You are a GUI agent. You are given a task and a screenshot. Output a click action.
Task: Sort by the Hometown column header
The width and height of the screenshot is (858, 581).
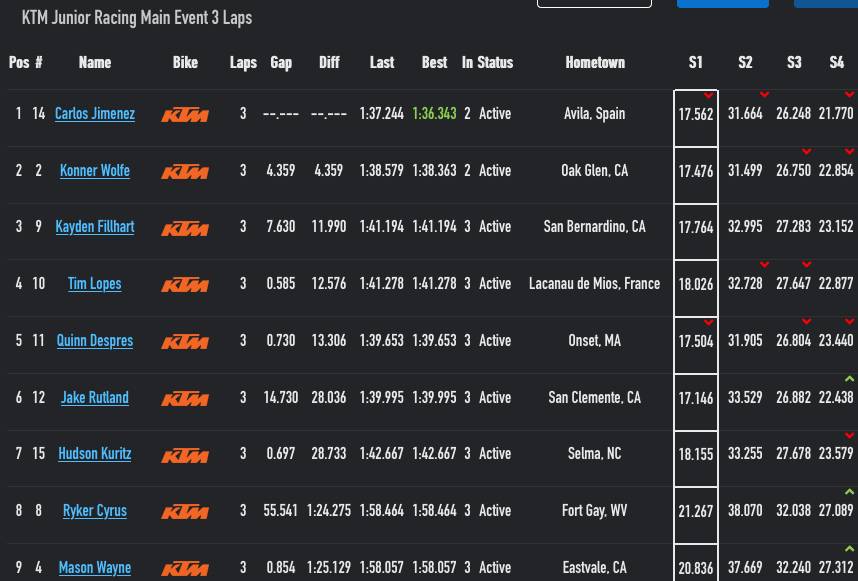595,62
